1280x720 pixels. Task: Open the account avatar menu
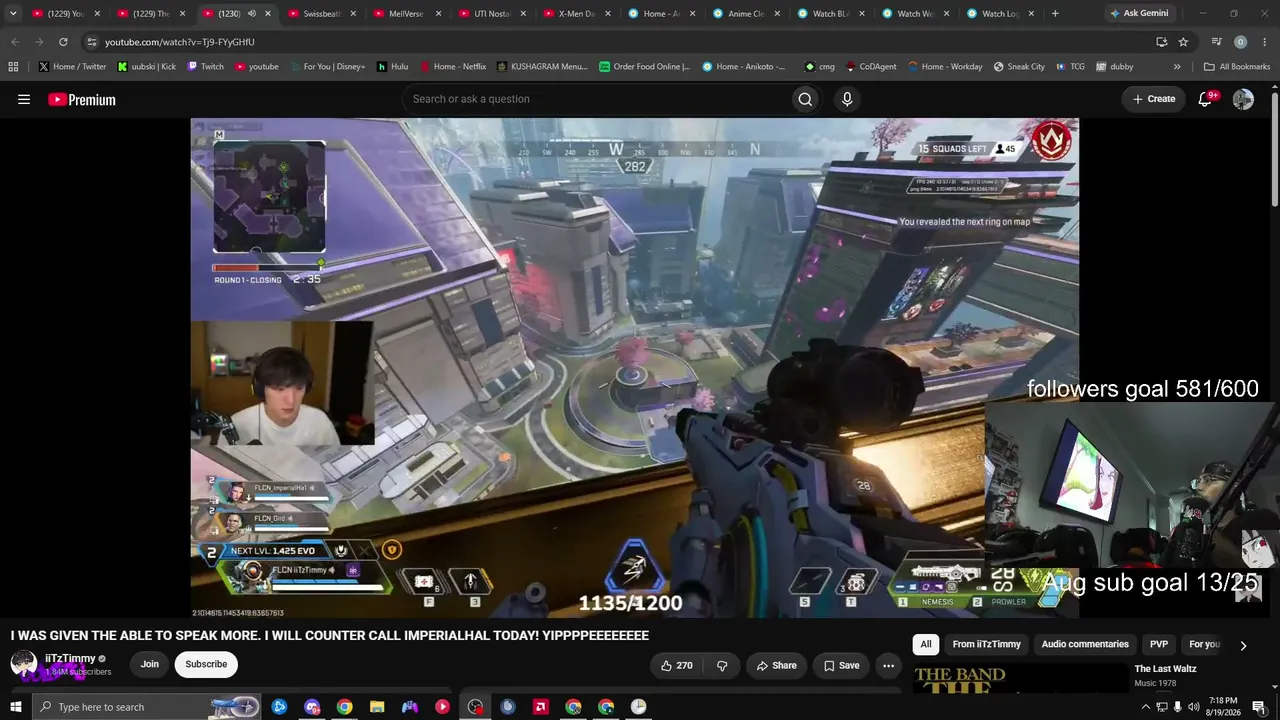pos(1243,99)
